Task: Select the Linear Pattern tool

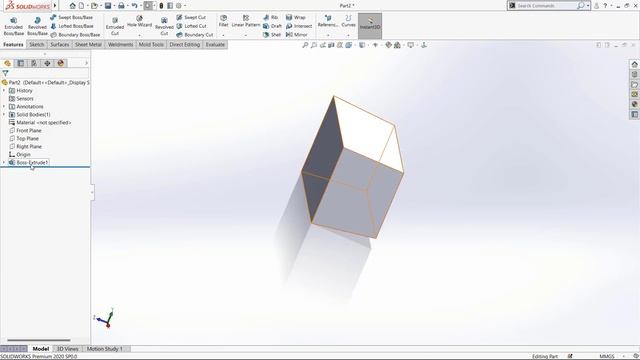Action: (245, 21)
